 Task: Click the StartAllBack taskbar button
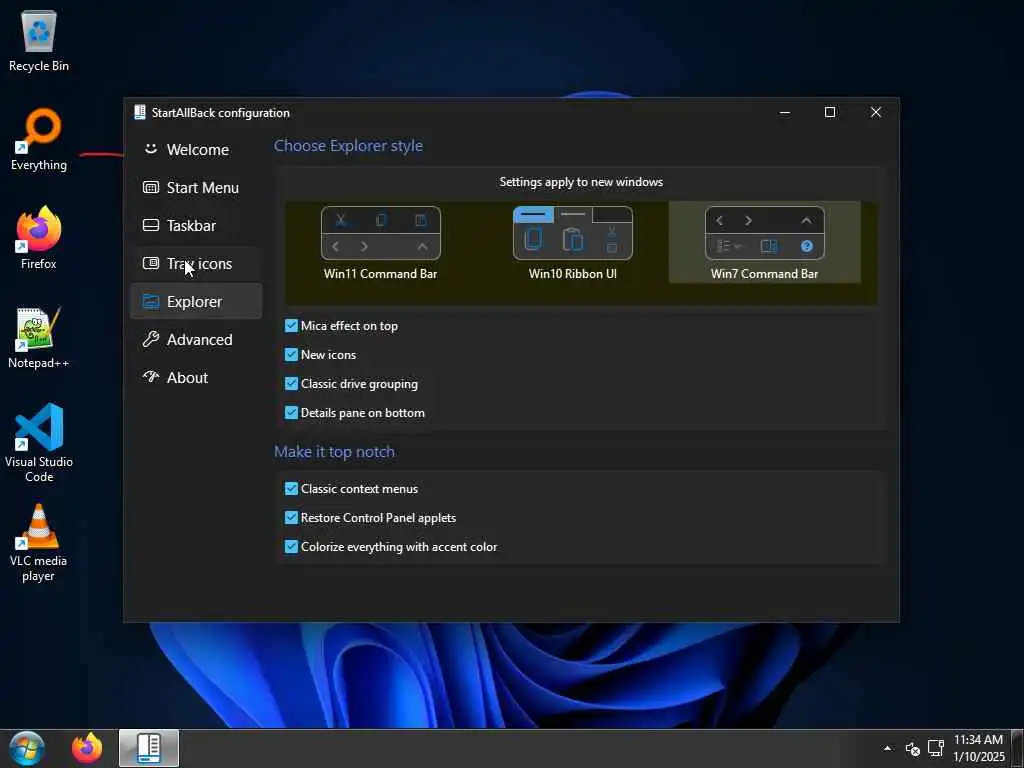(x=149, y=748)
